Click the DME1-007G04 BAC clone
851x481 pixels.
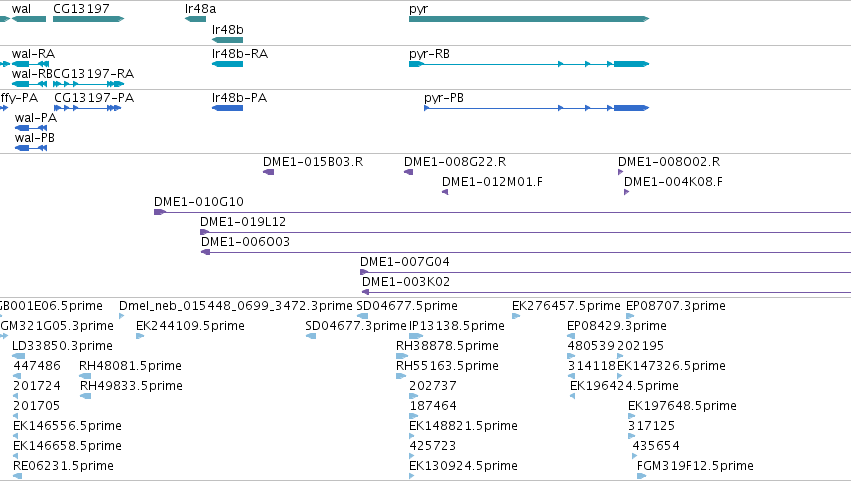point(605,273)
